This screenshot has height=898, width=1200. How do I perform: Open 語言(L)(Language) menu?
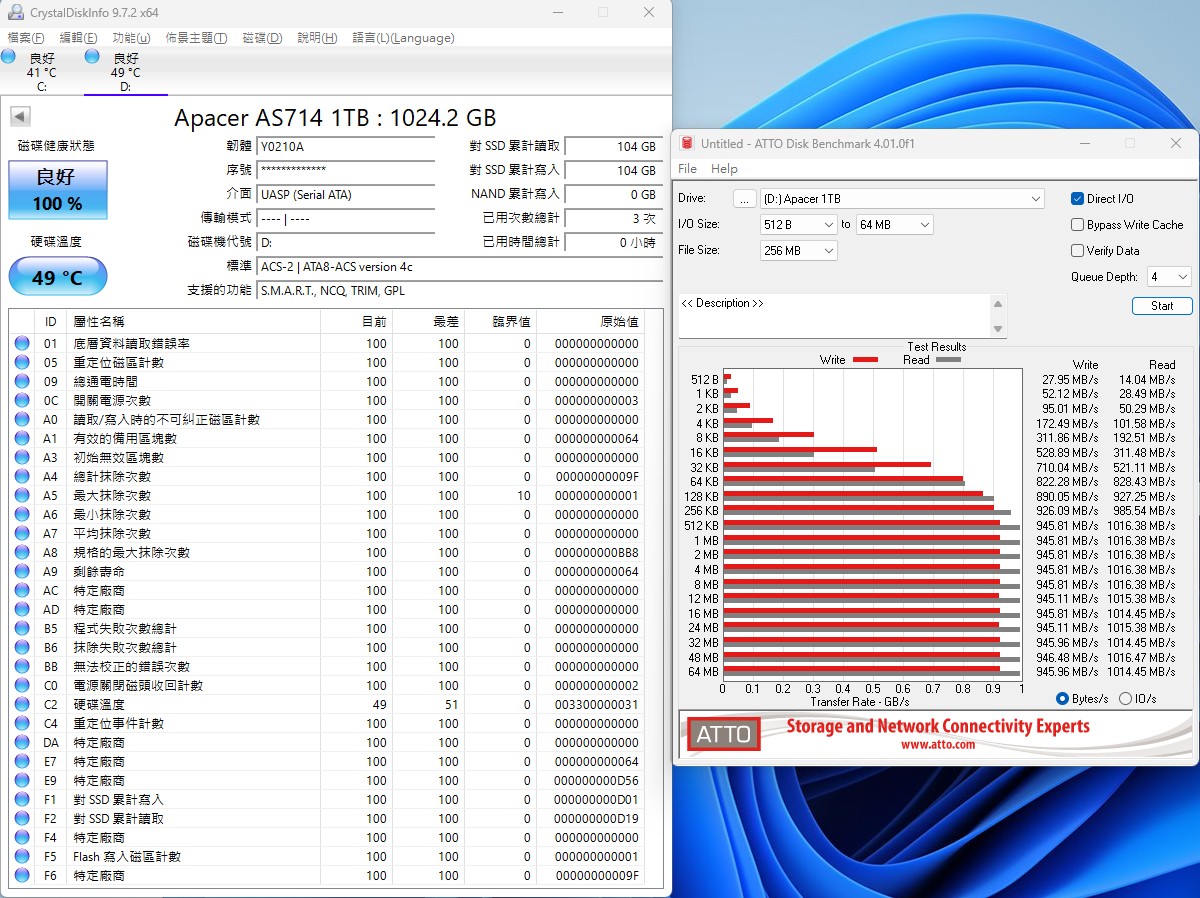(x=403, y=38)
